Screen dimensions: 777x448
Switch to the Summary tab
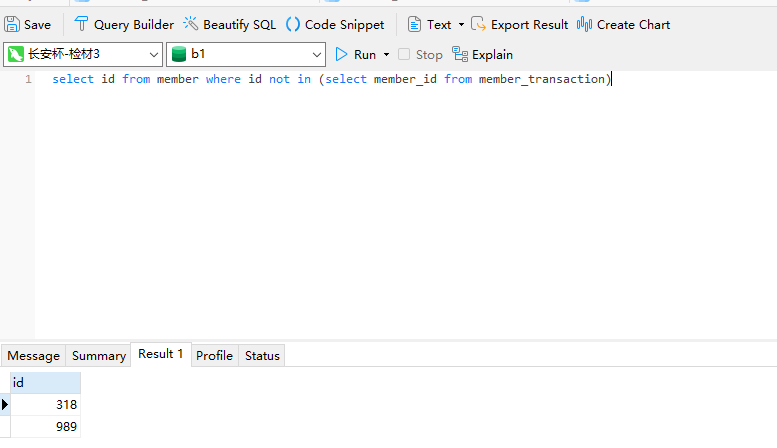tap(99, 355)
